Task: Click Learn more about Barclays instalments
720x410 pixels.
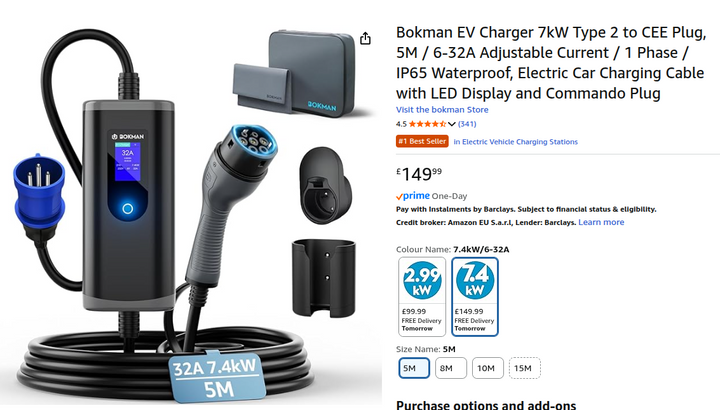Action: 601,222
